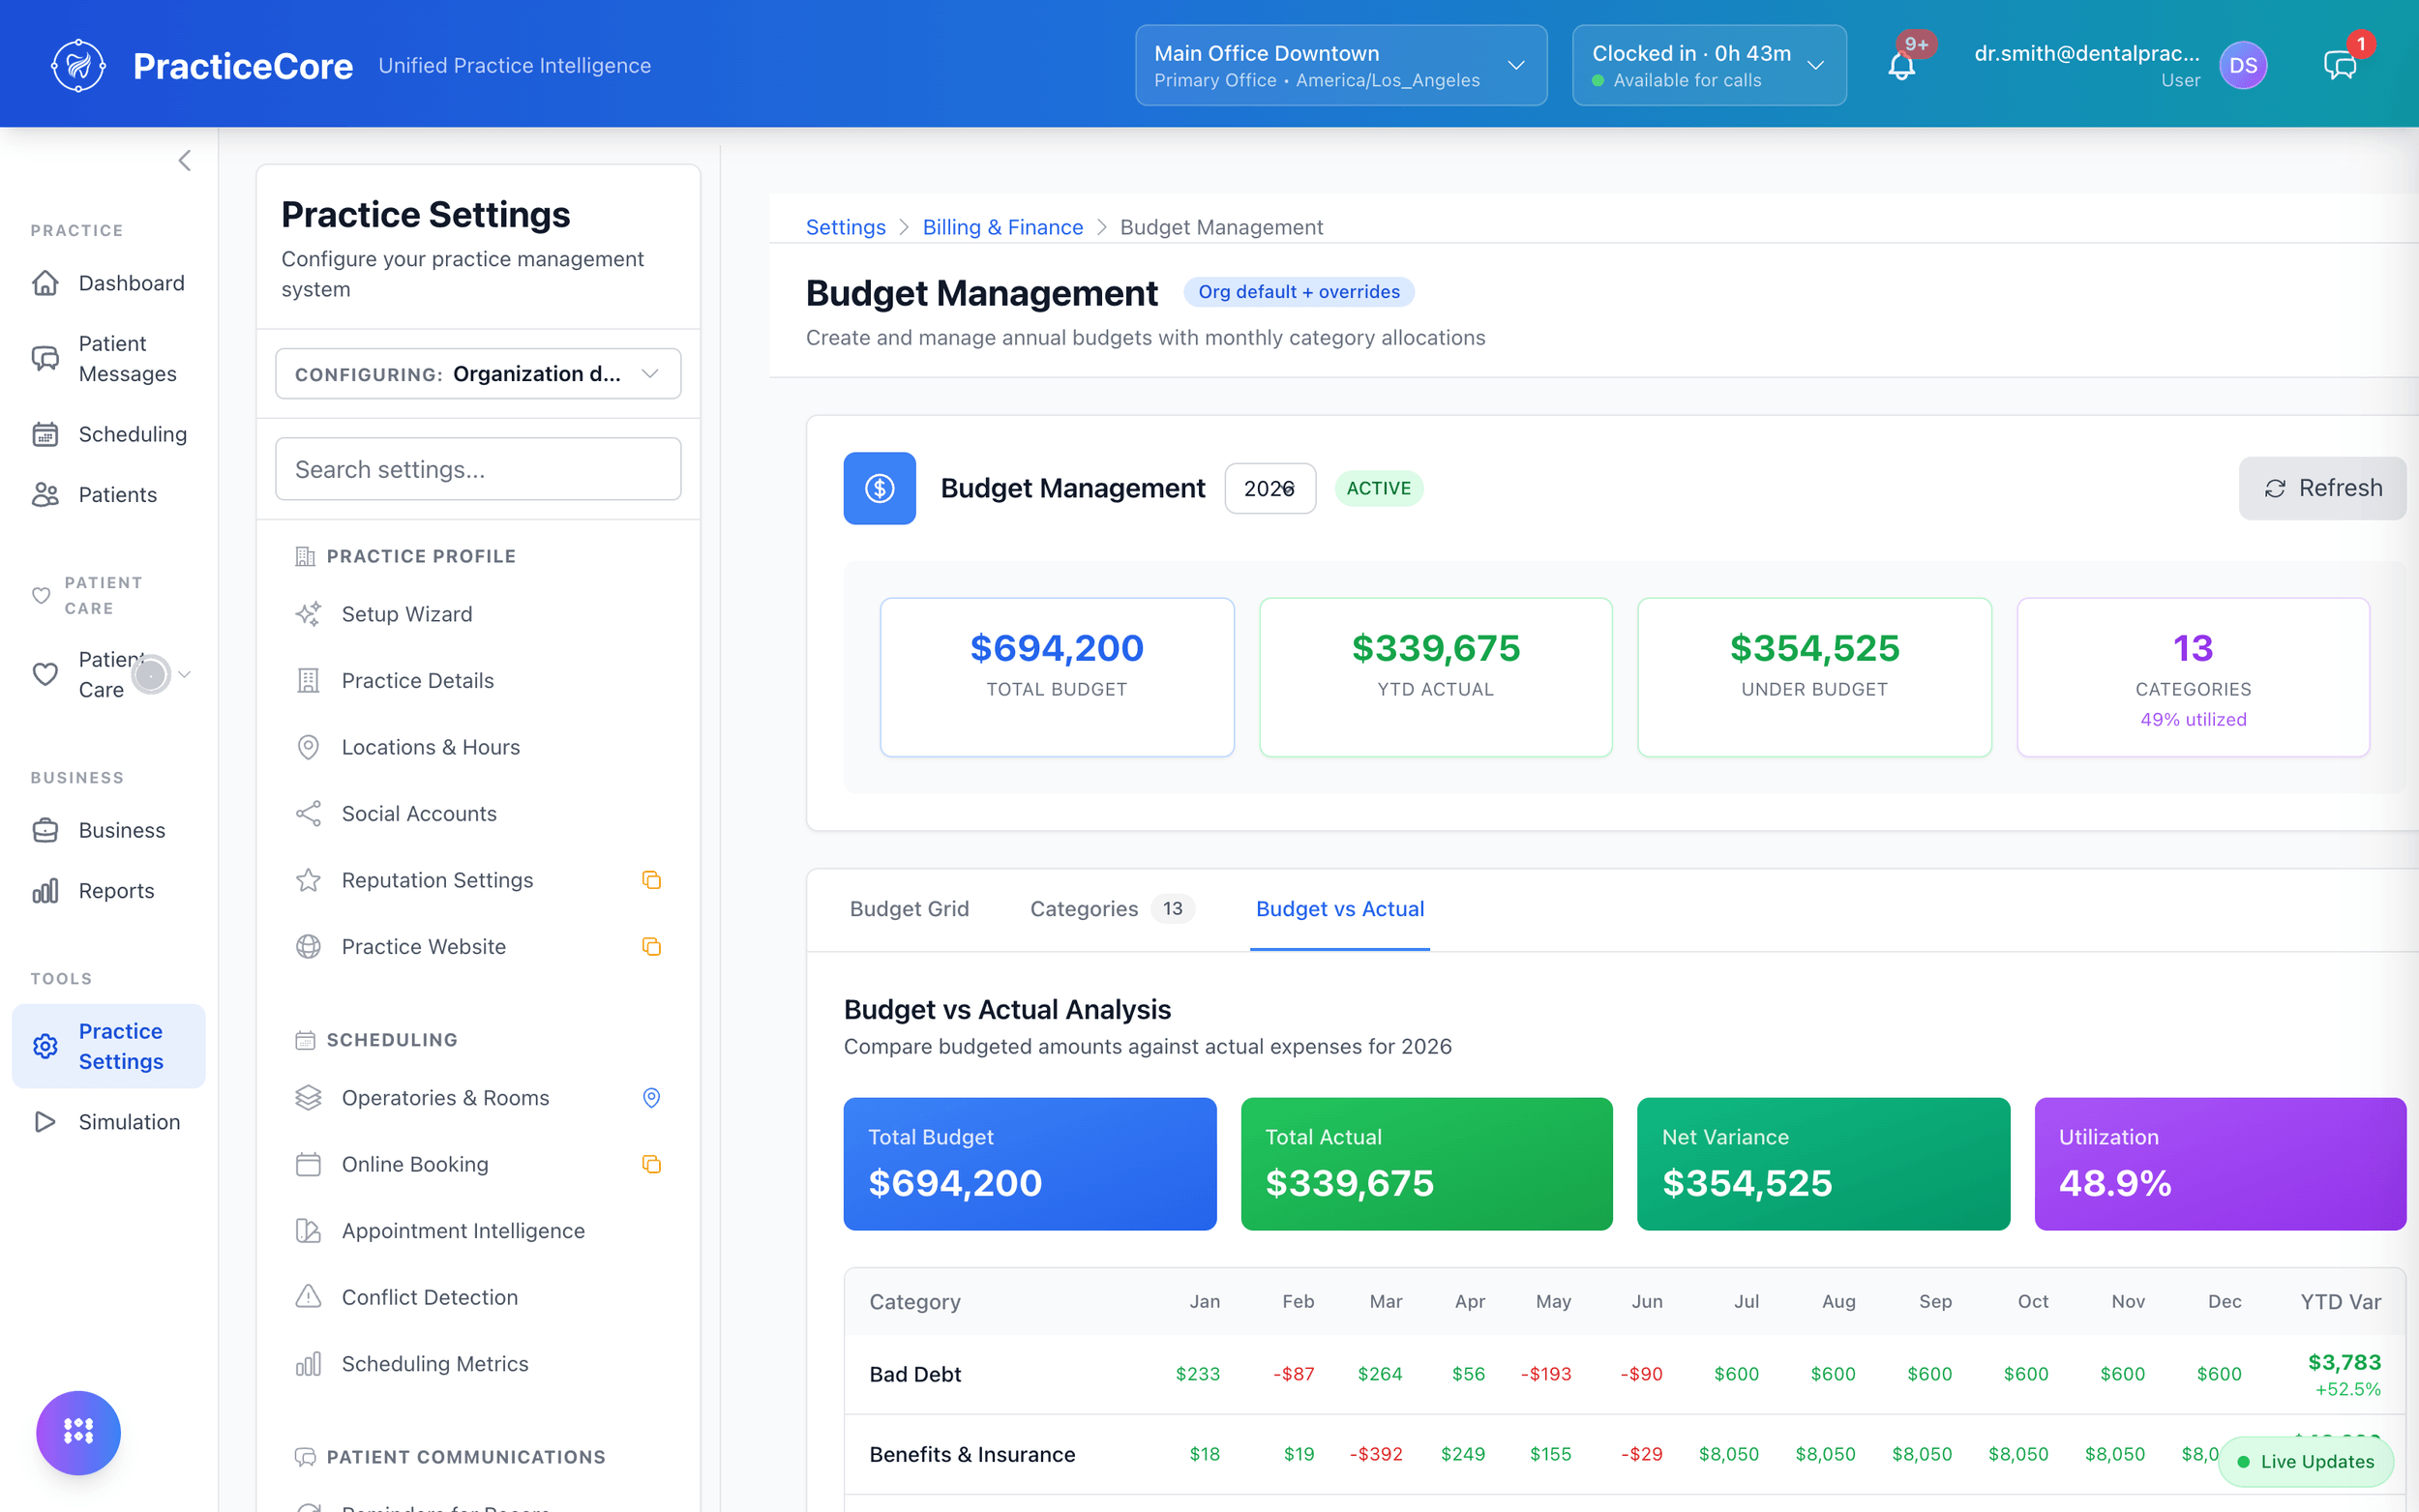The height and width of the screenshot is (1512, 2419).
Task: Click the Simulation play icon
Action: [x=45, y=1121]
